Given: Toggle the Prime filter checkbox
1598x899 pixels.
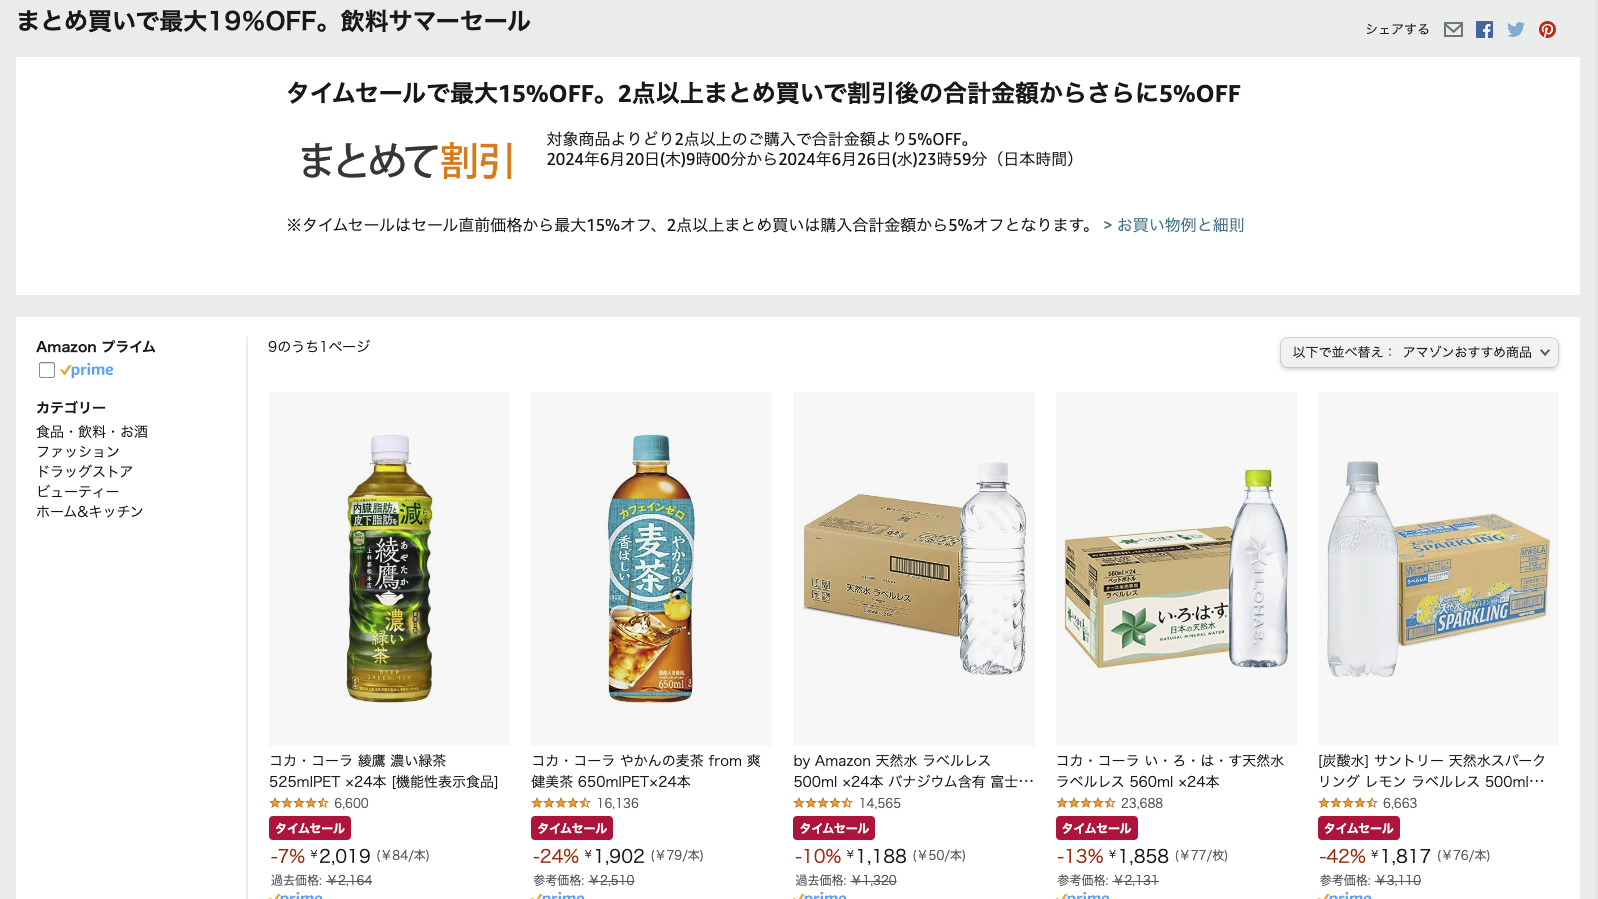Looking at the screenshot, I should [x=47, y=370].
